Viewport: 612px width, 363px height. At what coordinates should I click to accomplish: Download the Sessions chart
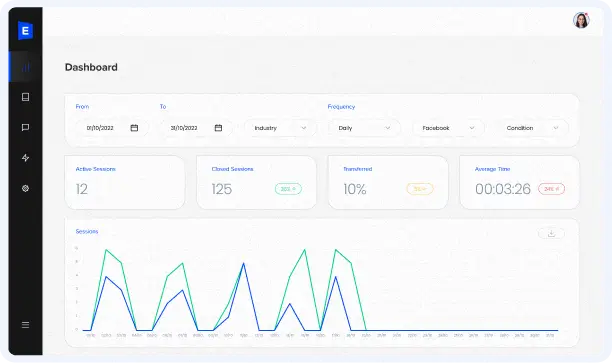click(551, 233)
